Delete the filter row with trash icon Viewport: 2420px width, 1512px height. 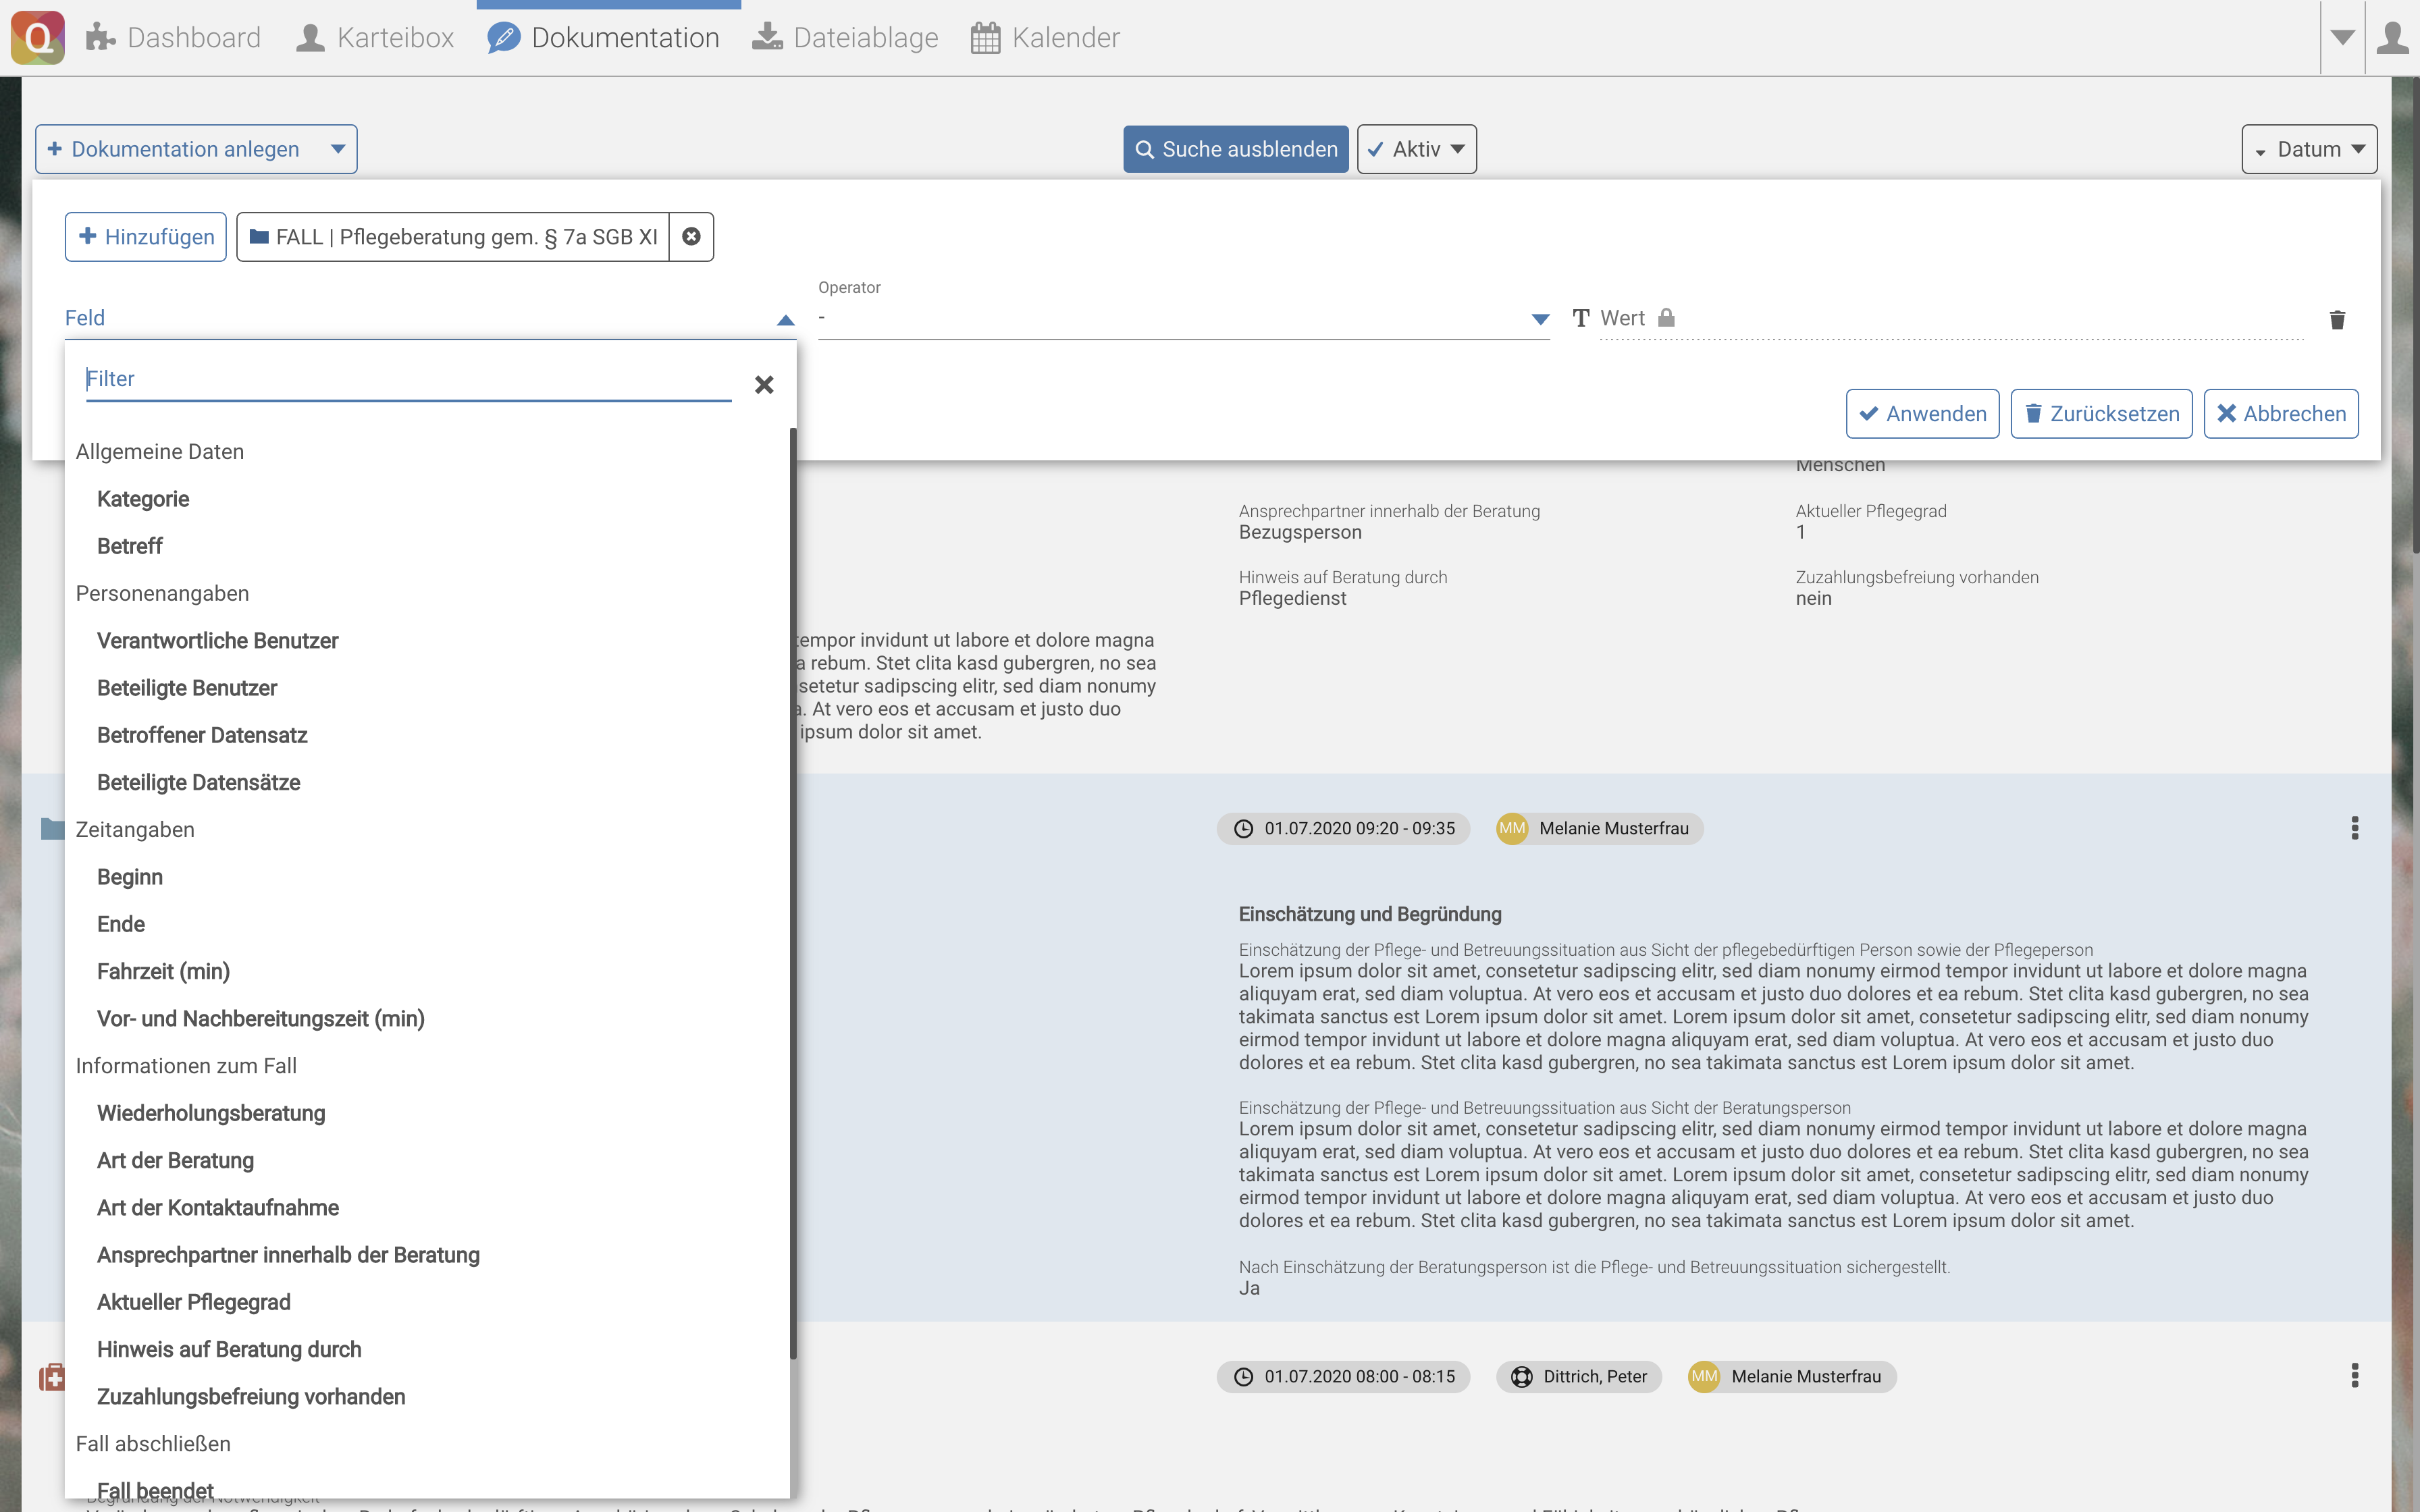(x=2337, y=320)
